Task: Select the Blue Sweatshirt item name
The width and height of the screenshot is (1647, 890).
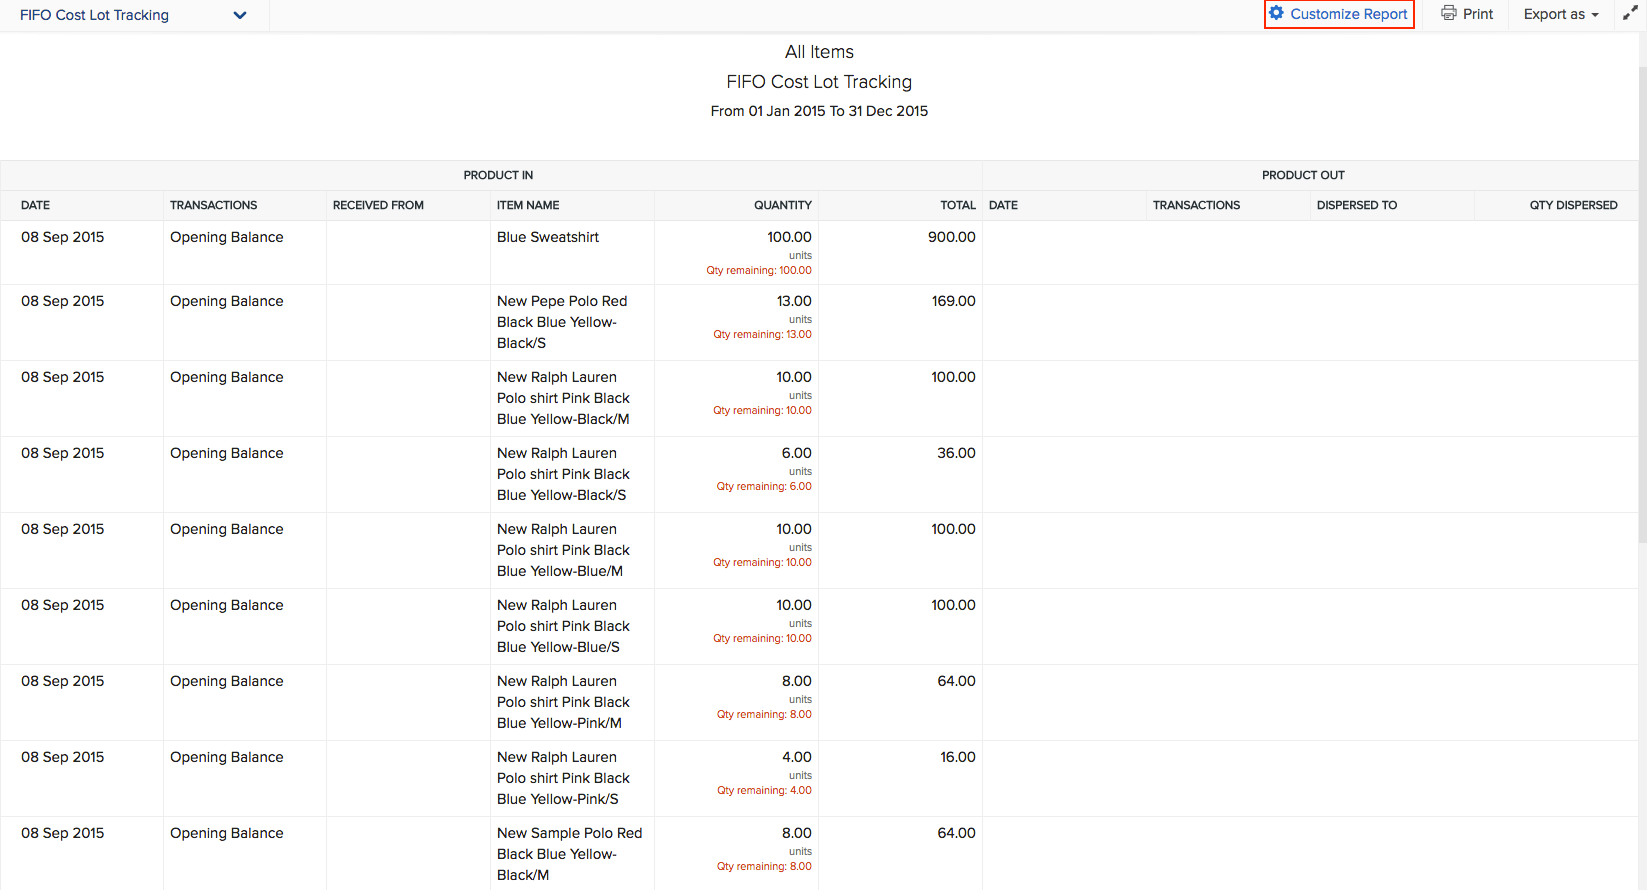Action: (x=548, y=237)
